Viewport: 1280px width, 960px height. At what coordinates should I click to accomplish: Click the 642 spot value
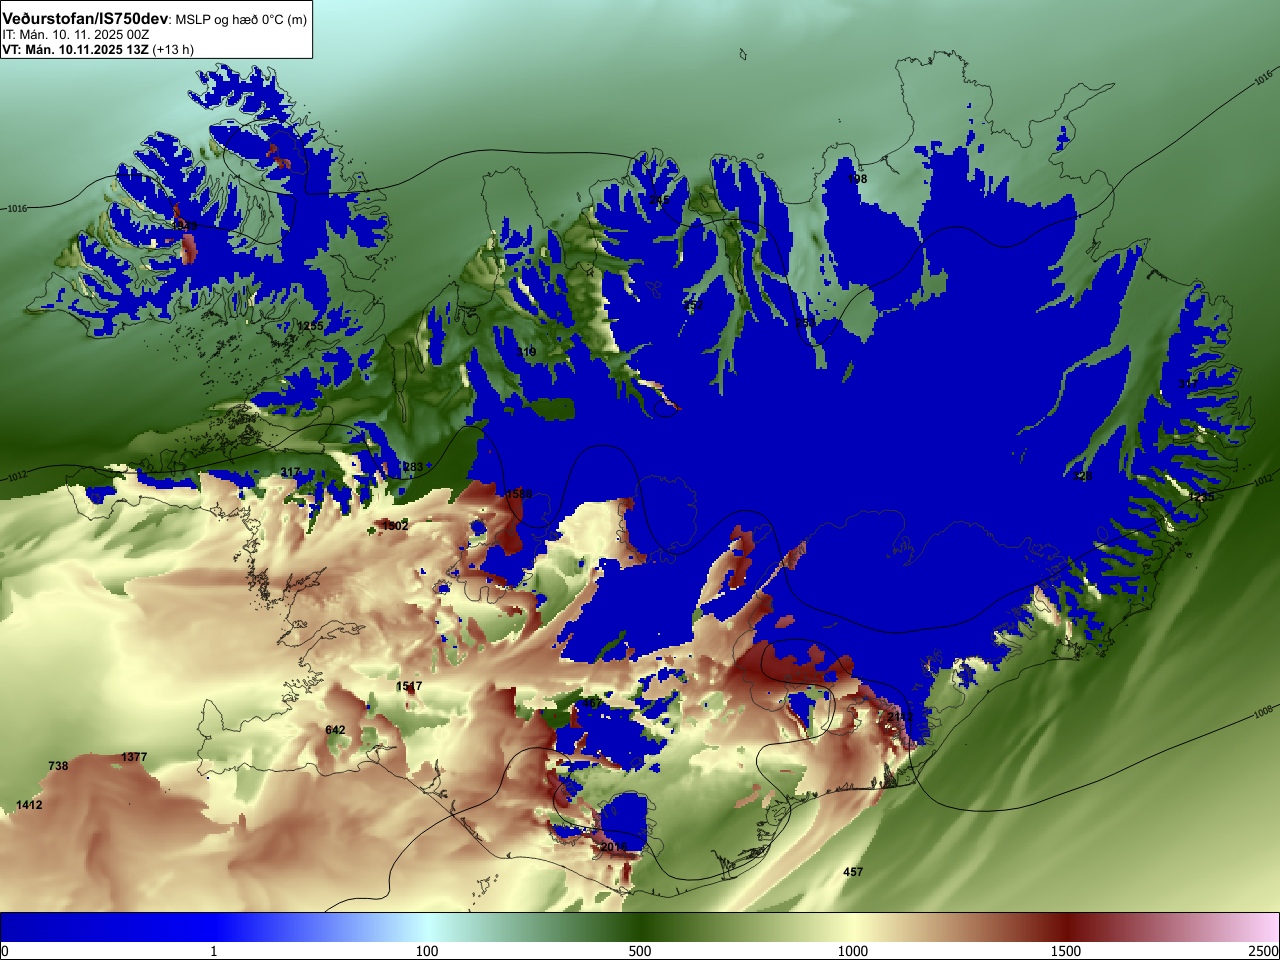pyautogui.click(x=335, y=730)
